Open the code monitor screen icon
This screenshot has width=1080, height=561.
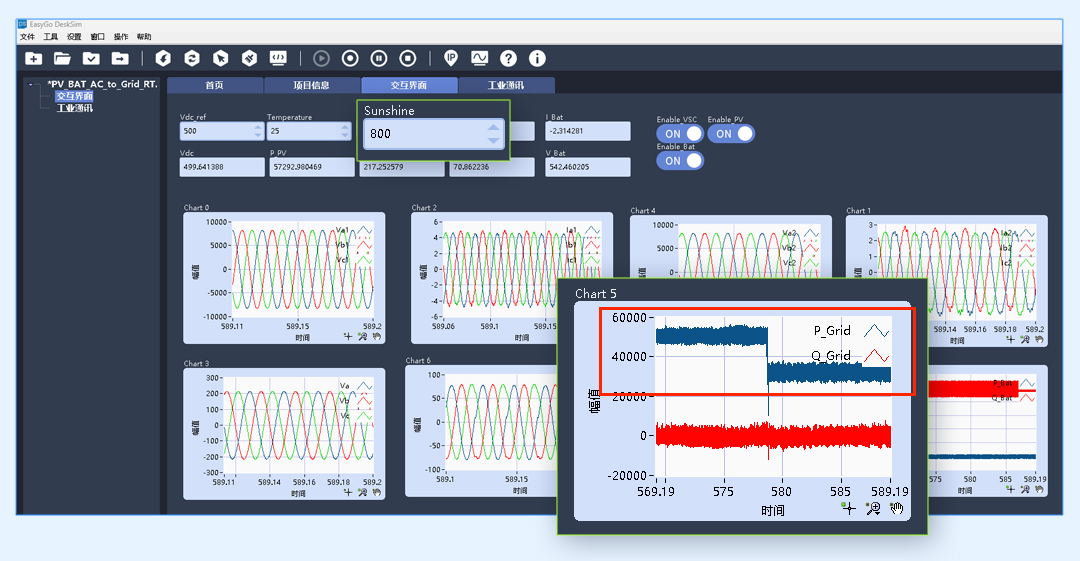[x=278, y=59]
